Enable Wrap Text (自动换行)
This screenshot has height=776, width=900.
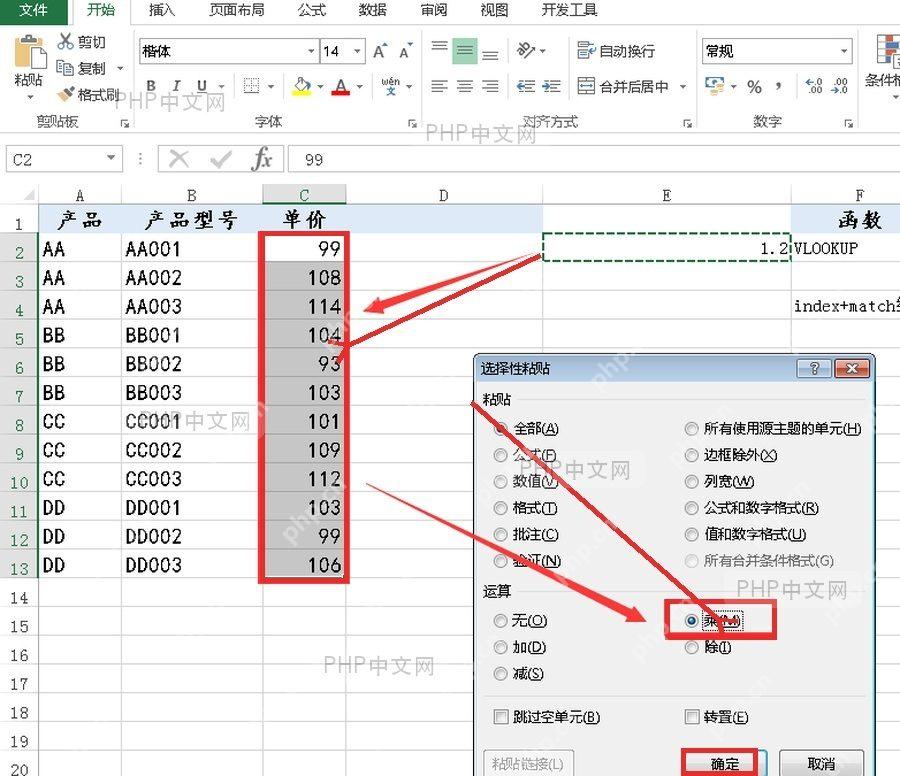pos(616,51)
